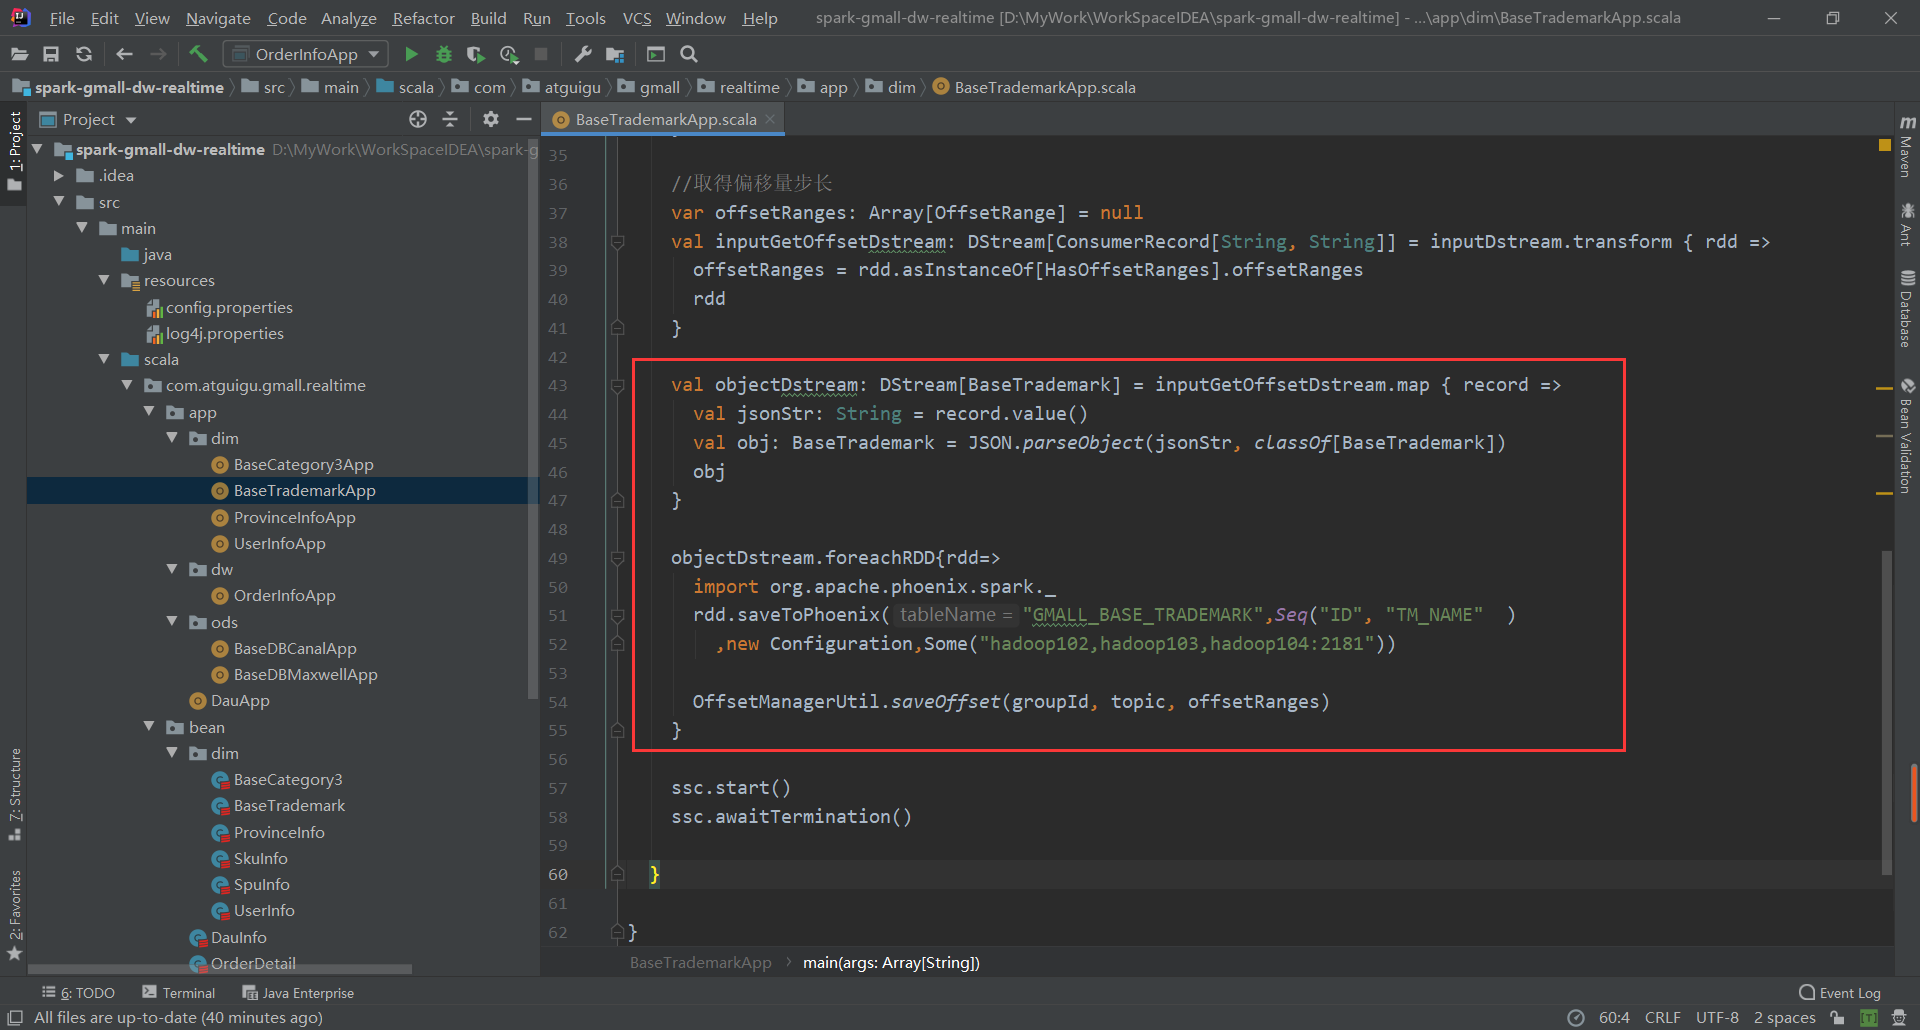This screenshot has width=1920, height=1030.
Task: Open the VCS menu
Action: pyautogui.click(x=636, y=18)
